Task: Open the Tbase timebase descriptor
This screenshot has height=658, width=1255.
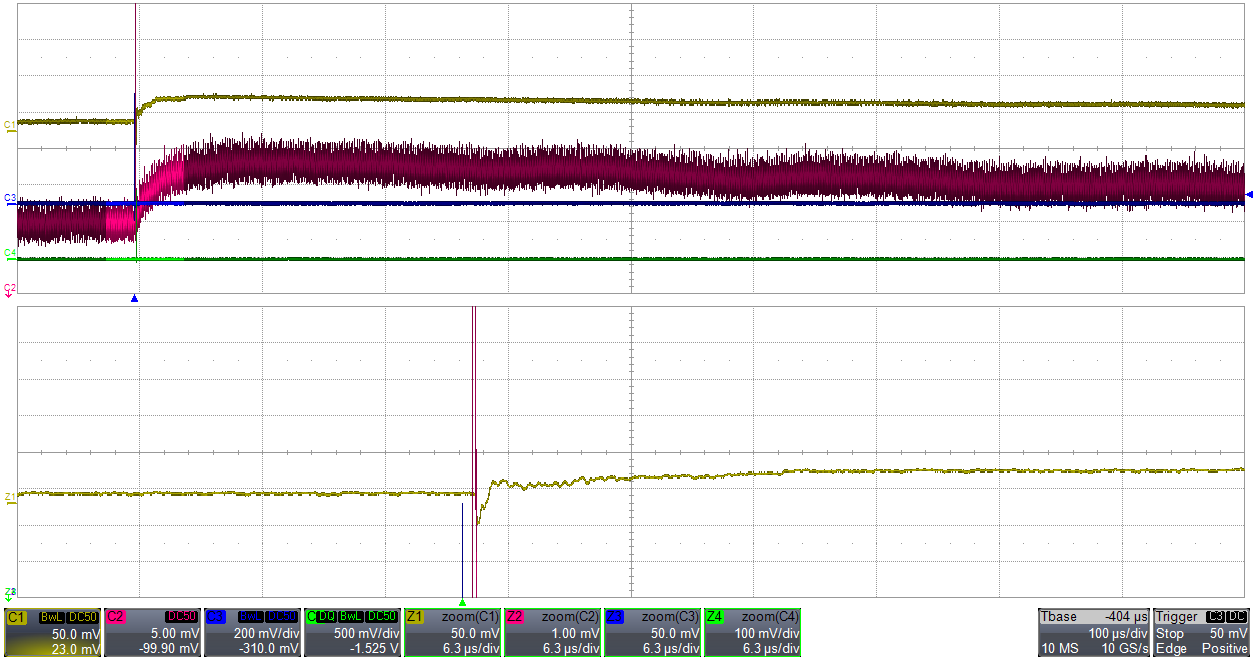Action: click(x=1094, y=632)
